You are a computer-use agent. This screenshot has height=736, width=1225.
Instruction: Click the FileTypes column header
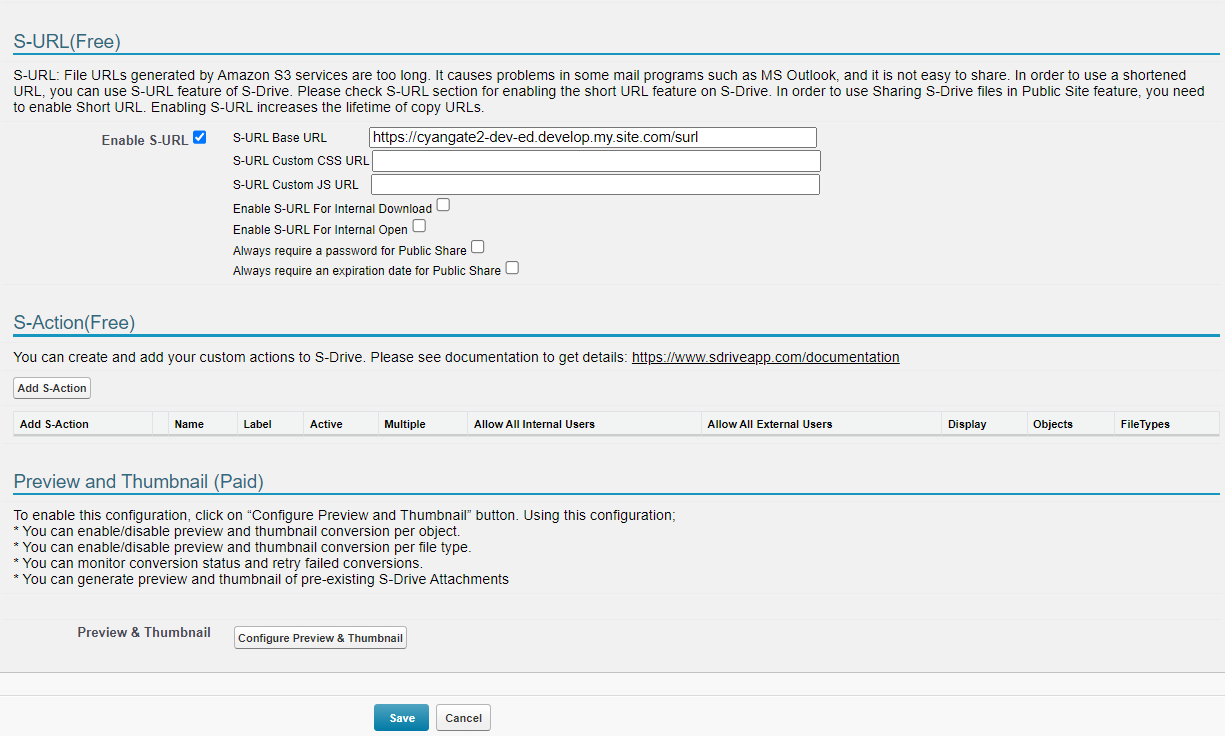pos(1145,424)
